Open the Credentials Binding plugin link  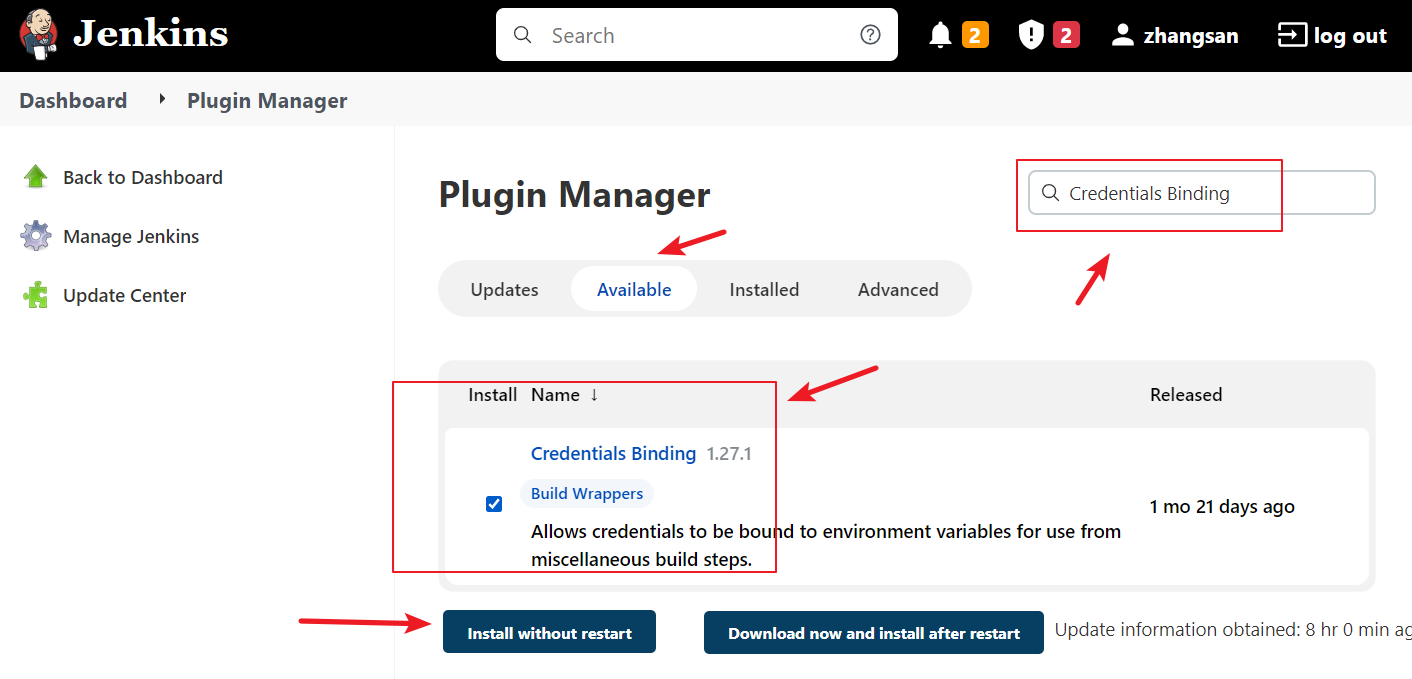coord(613,453)
